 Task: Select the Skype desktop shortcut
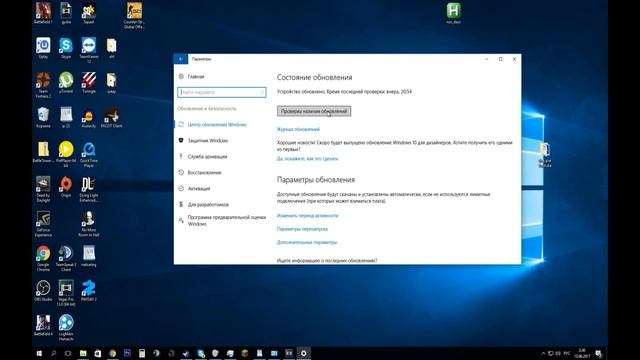point(66,48)
